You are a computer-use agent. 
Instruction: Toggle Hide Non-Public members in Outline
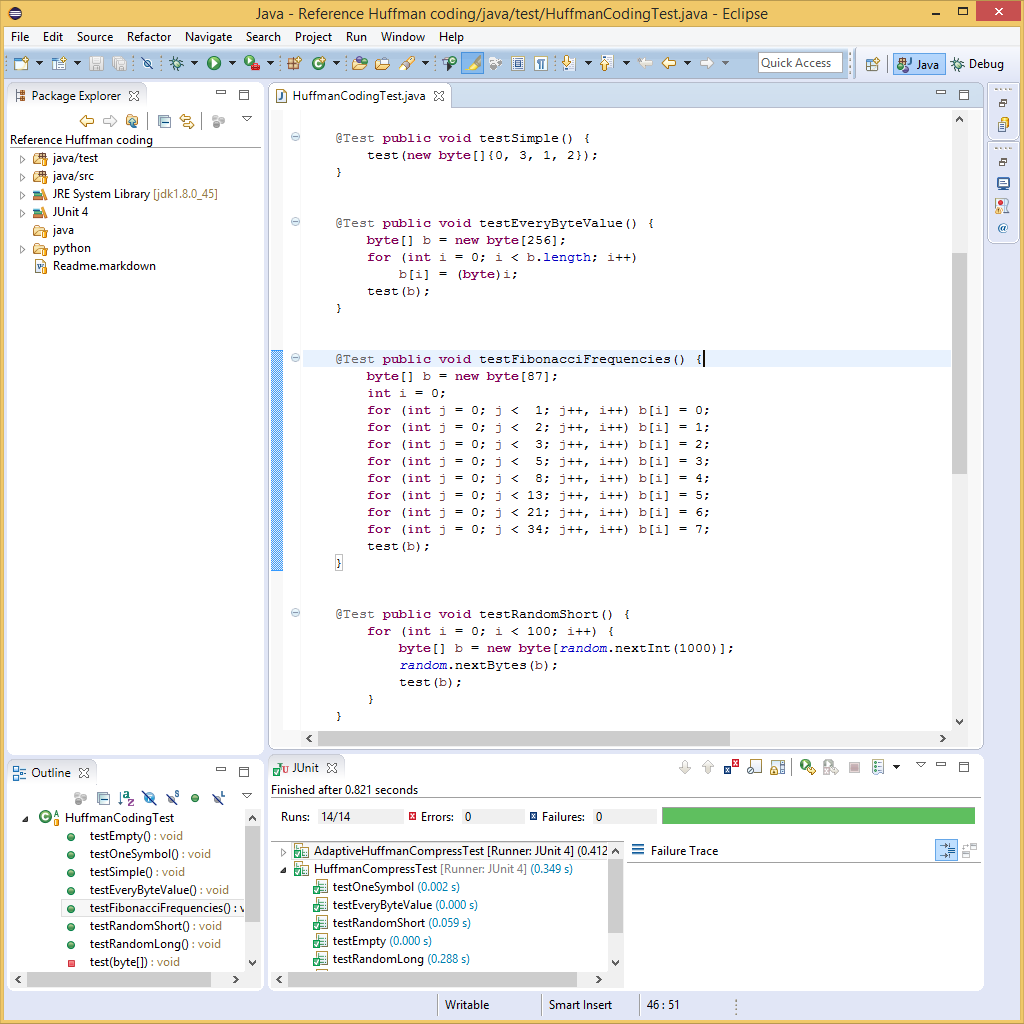(x=195, y=797)
